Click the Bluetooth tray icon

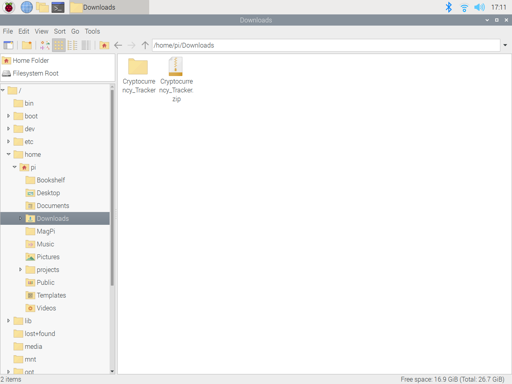pos(449,7)
